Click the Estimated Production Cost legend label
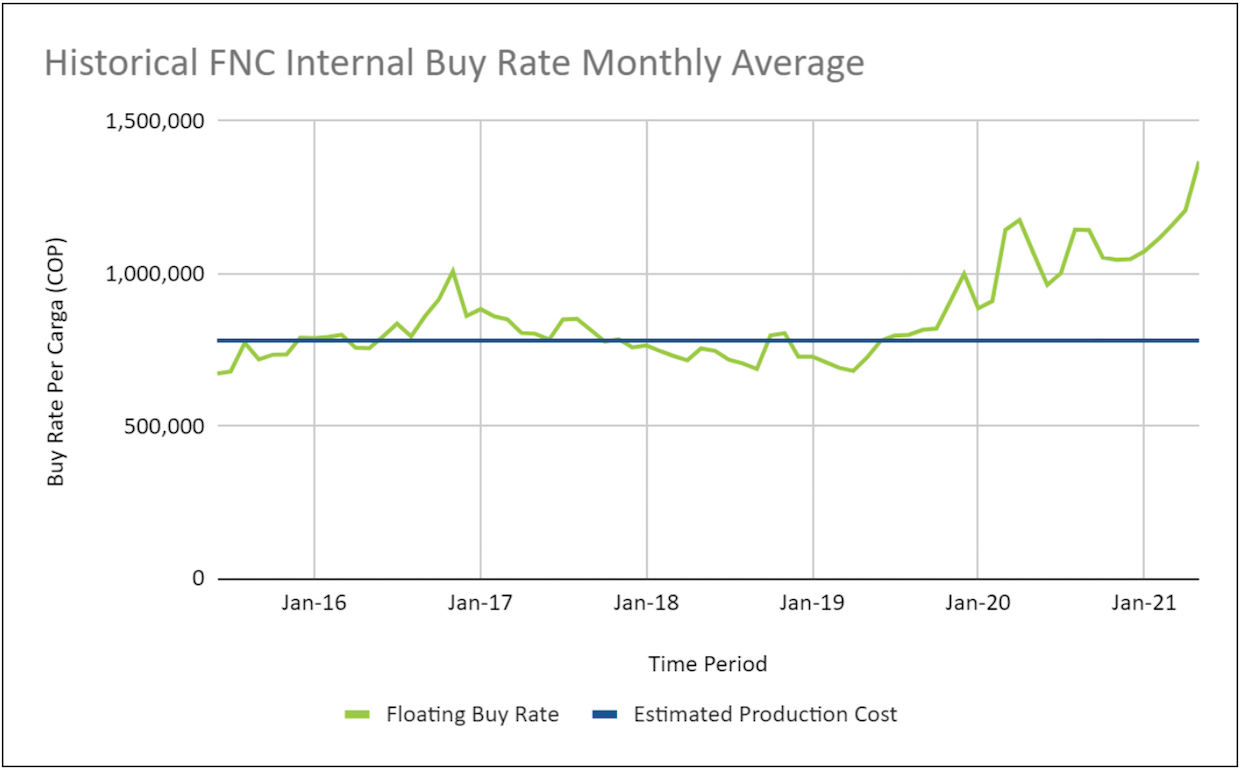 (766, 715)
